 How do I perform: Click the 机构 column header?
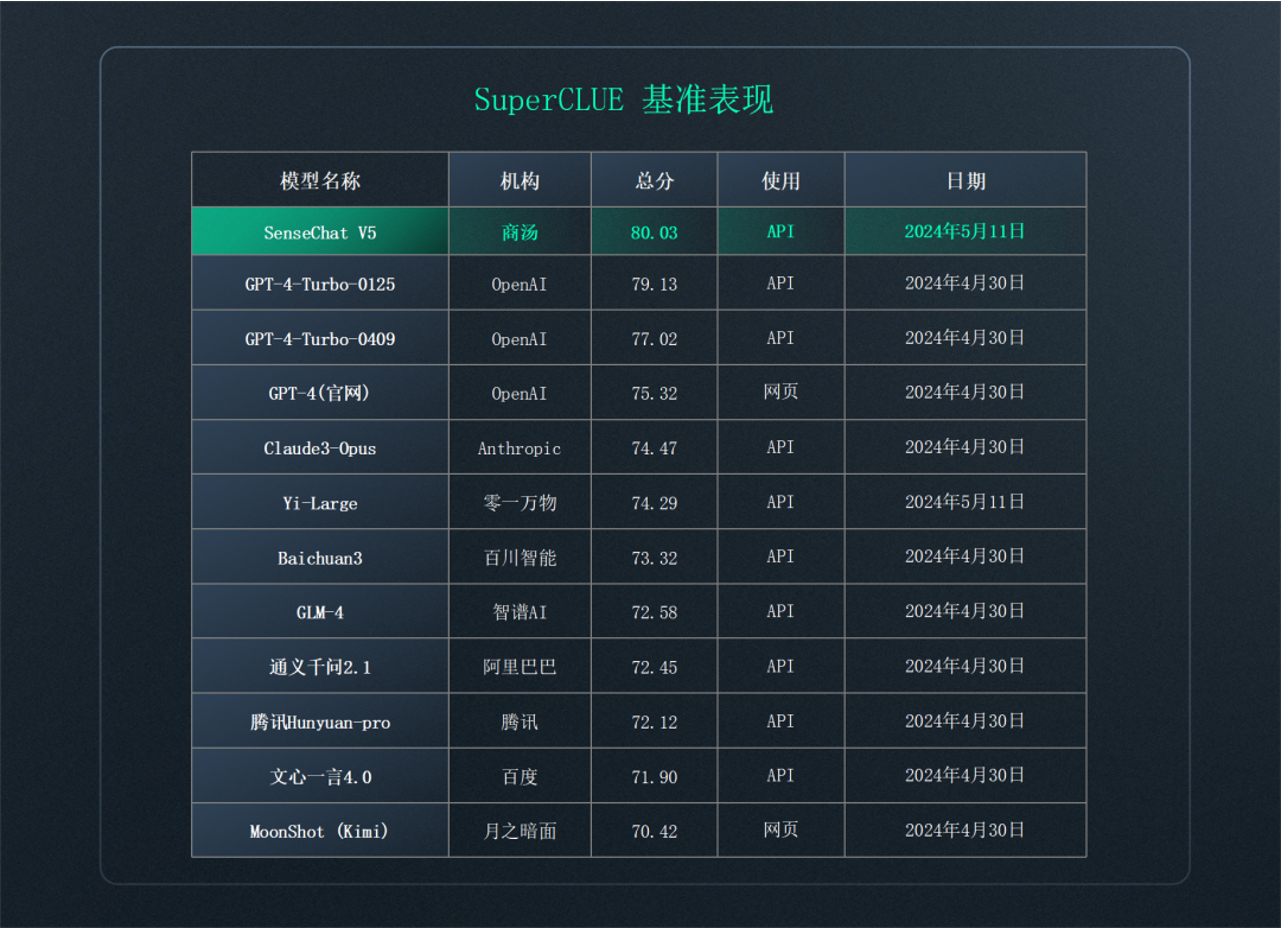[519, 181]
